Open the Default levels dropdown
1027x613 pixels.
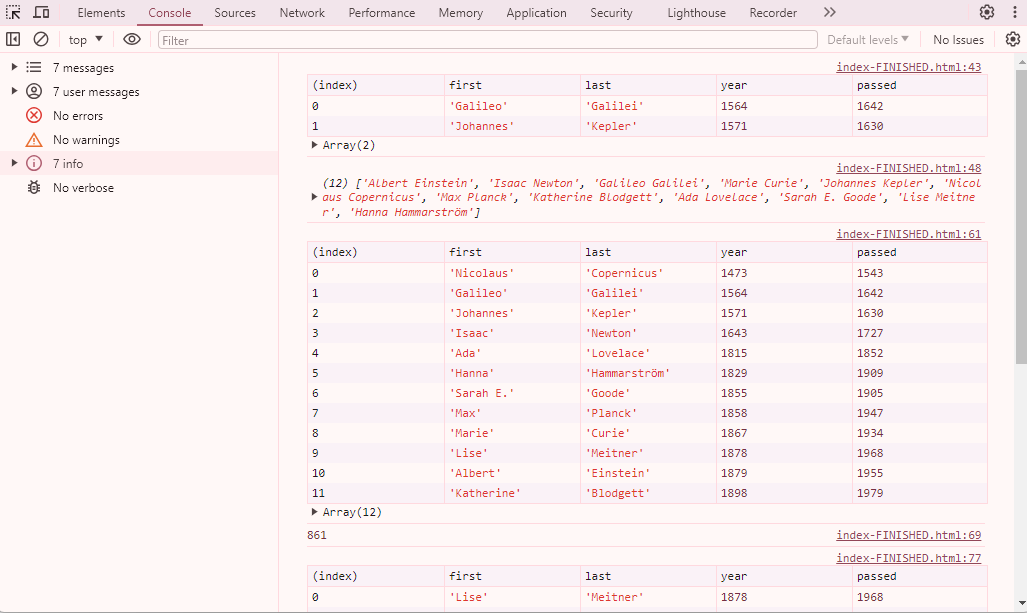pos(866,39)
